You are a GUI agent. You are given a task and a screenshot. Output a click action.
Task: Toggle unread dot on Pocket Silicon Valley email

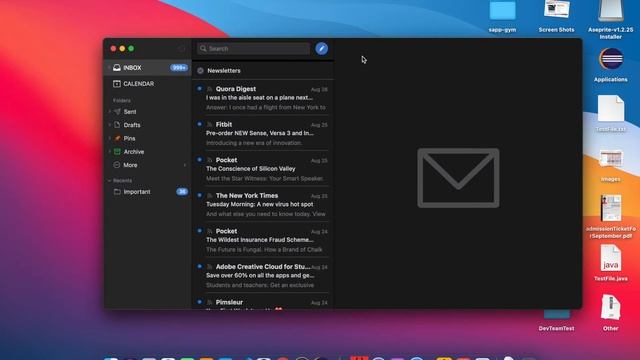click(200, 160)
